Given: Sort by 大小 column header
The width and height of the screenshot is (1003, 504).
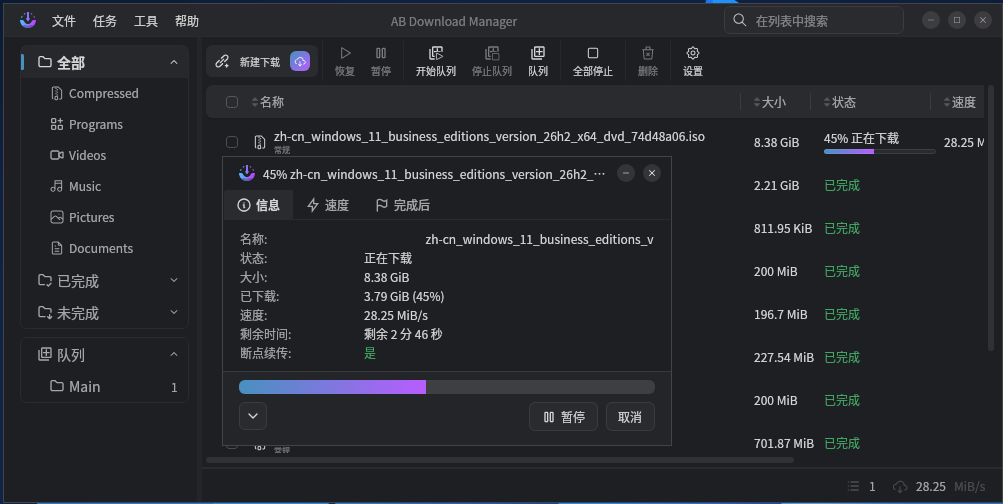Looking at the screenshot, I should pos(770,102).
